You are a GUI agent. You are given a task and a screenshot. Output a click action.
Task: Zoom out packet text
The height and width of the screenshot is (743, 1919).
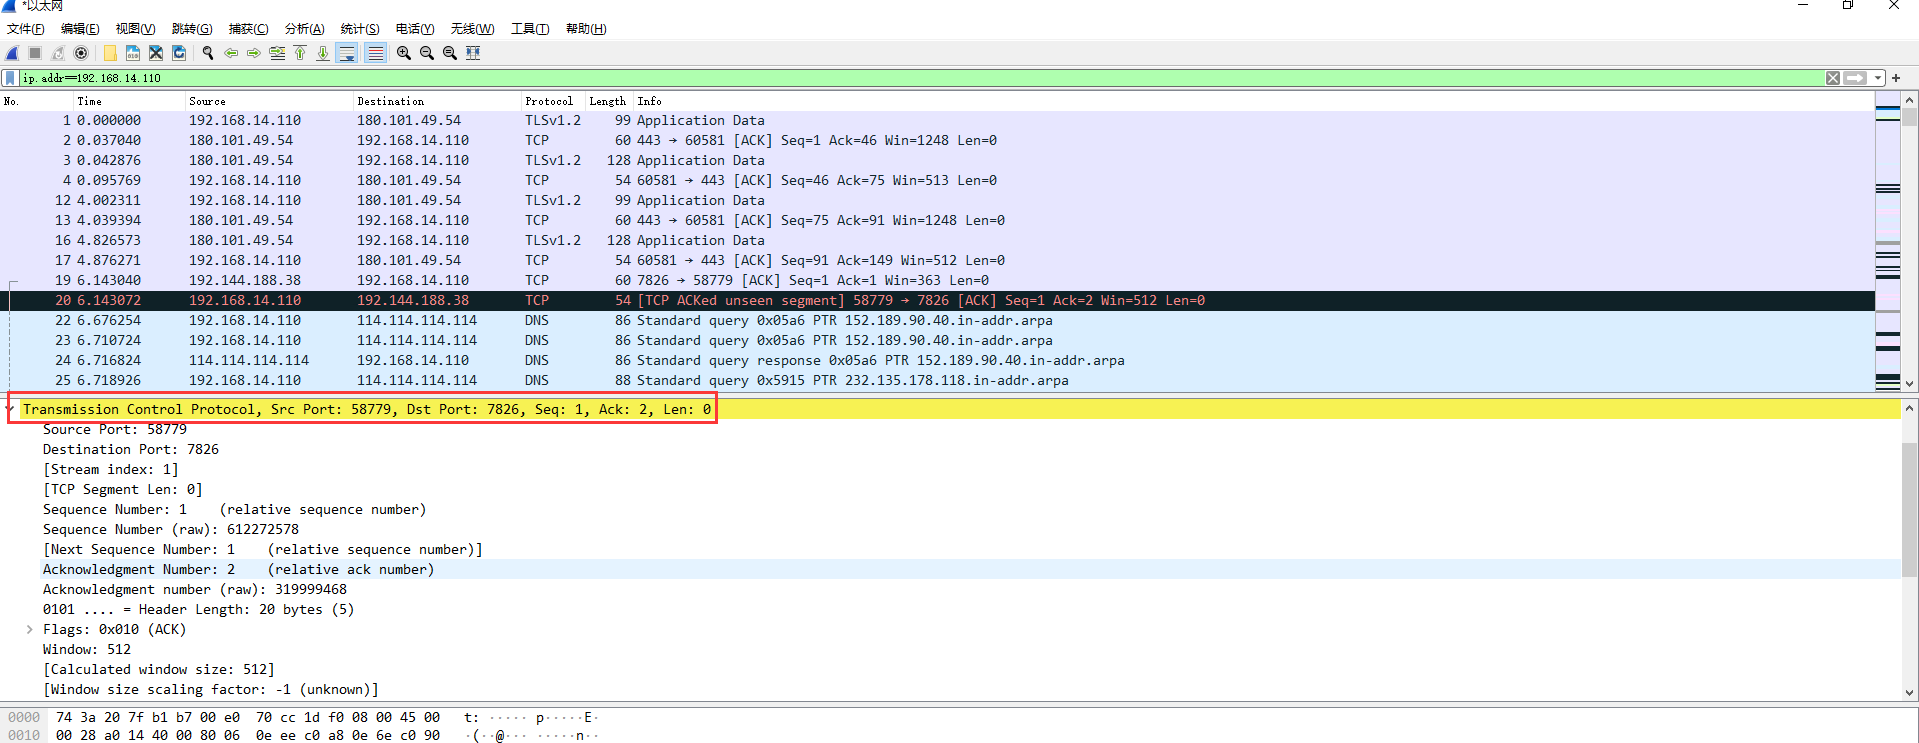(427, 53)
